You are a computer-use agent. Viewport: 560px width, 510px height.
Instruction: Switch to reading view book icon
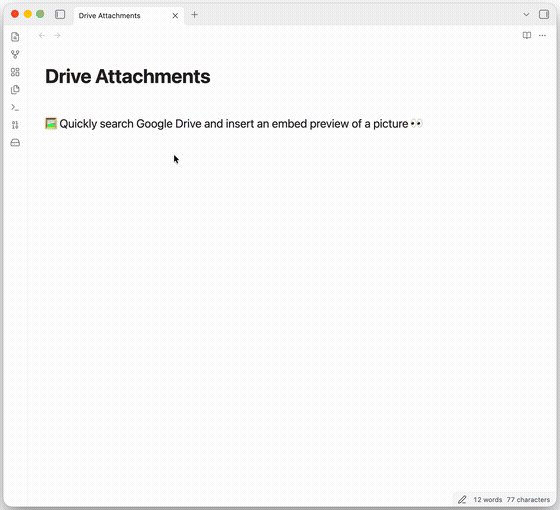tap(527, 35)
